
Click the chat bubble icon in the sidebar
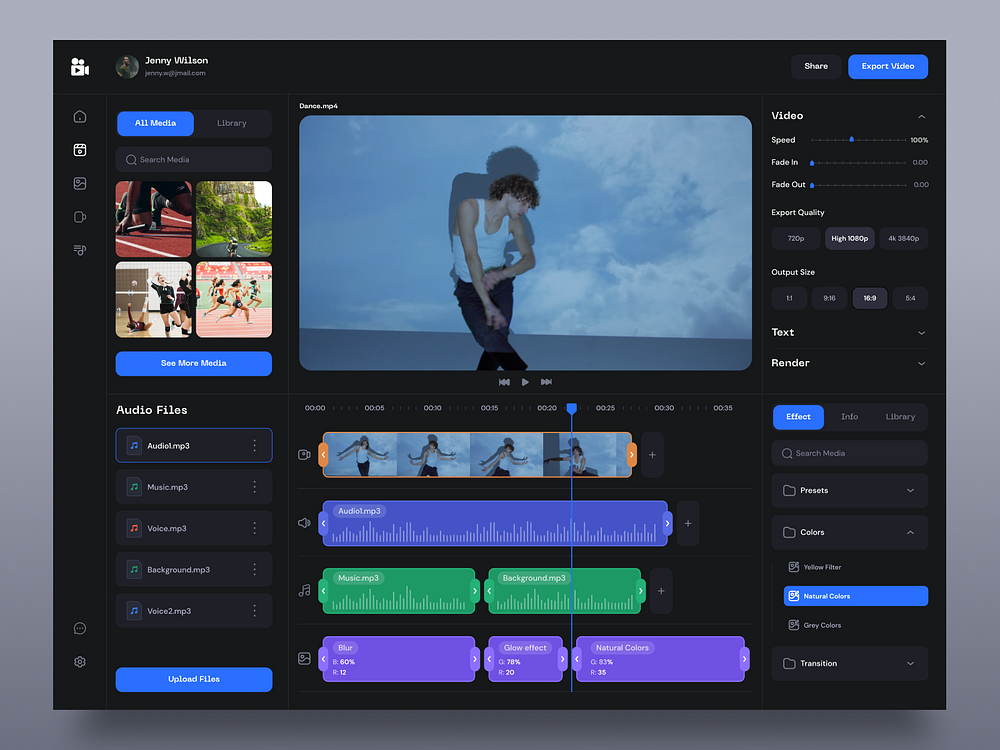pos(79,628)
